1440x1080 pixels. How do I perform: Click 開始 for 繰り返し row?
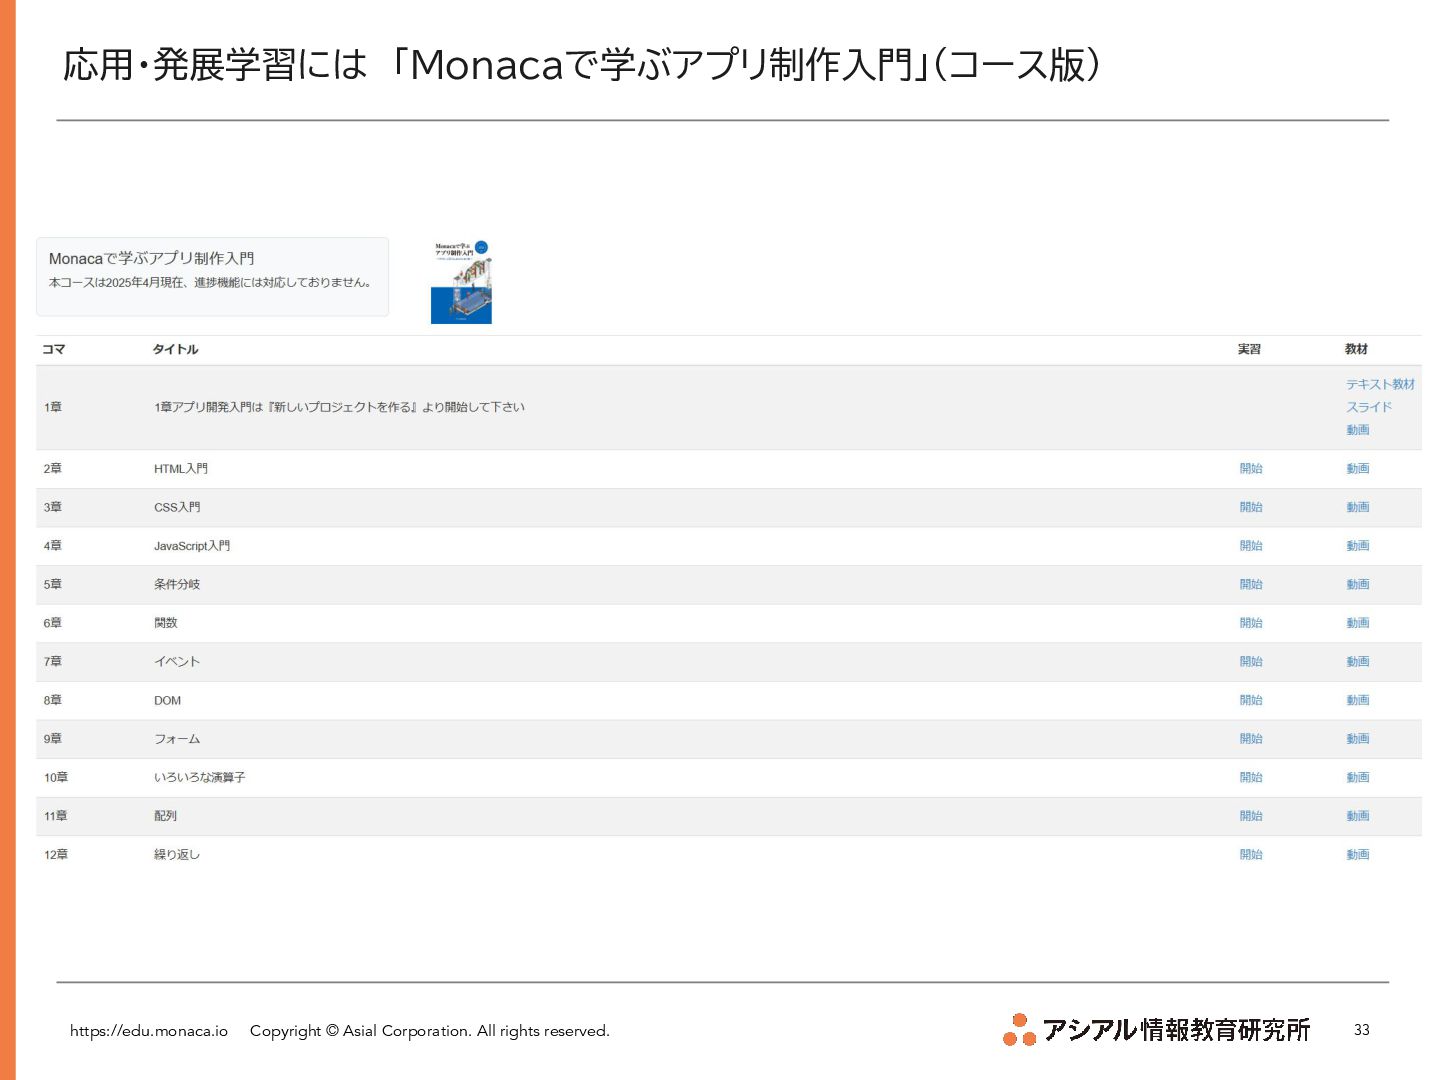tap(1251, 855)
